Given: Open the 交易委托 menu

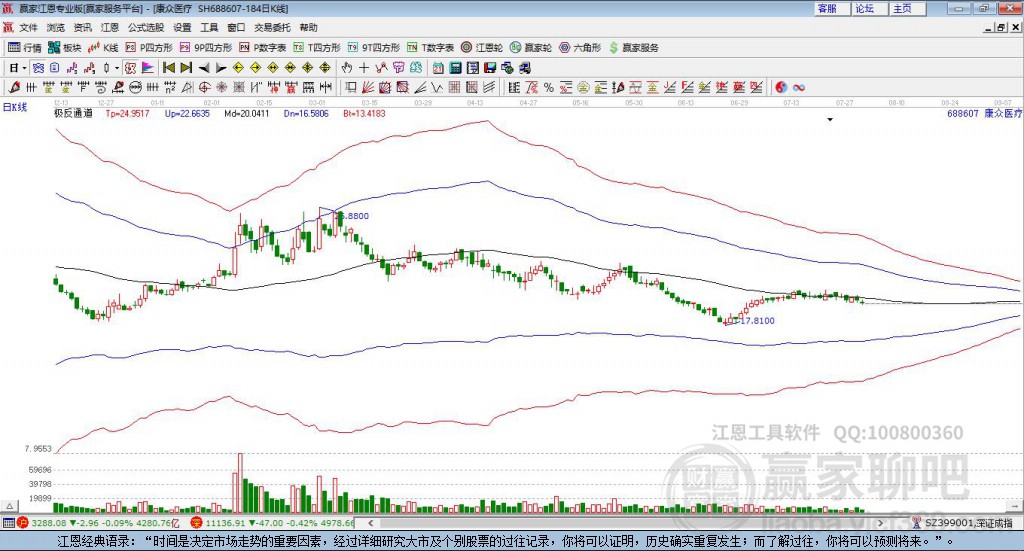Looking at the screenshot, I should (x=272, y=27).
